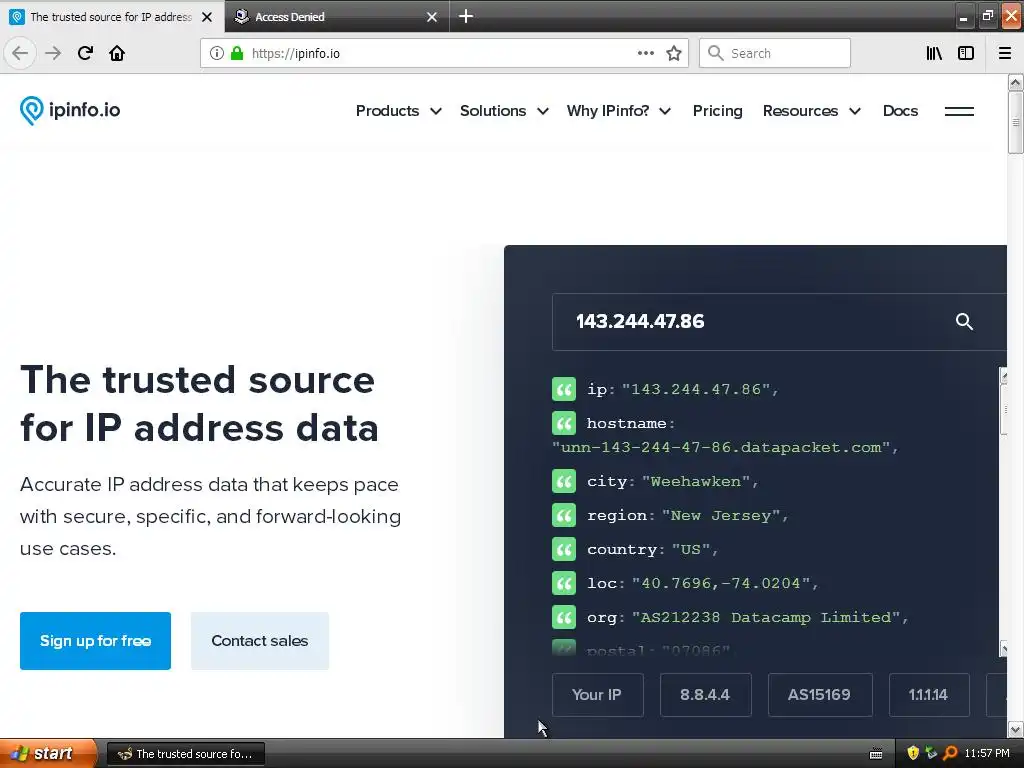Click quote icon beside city field
The height and width of the screenshot is (768, 1024).
coord(564,481)
